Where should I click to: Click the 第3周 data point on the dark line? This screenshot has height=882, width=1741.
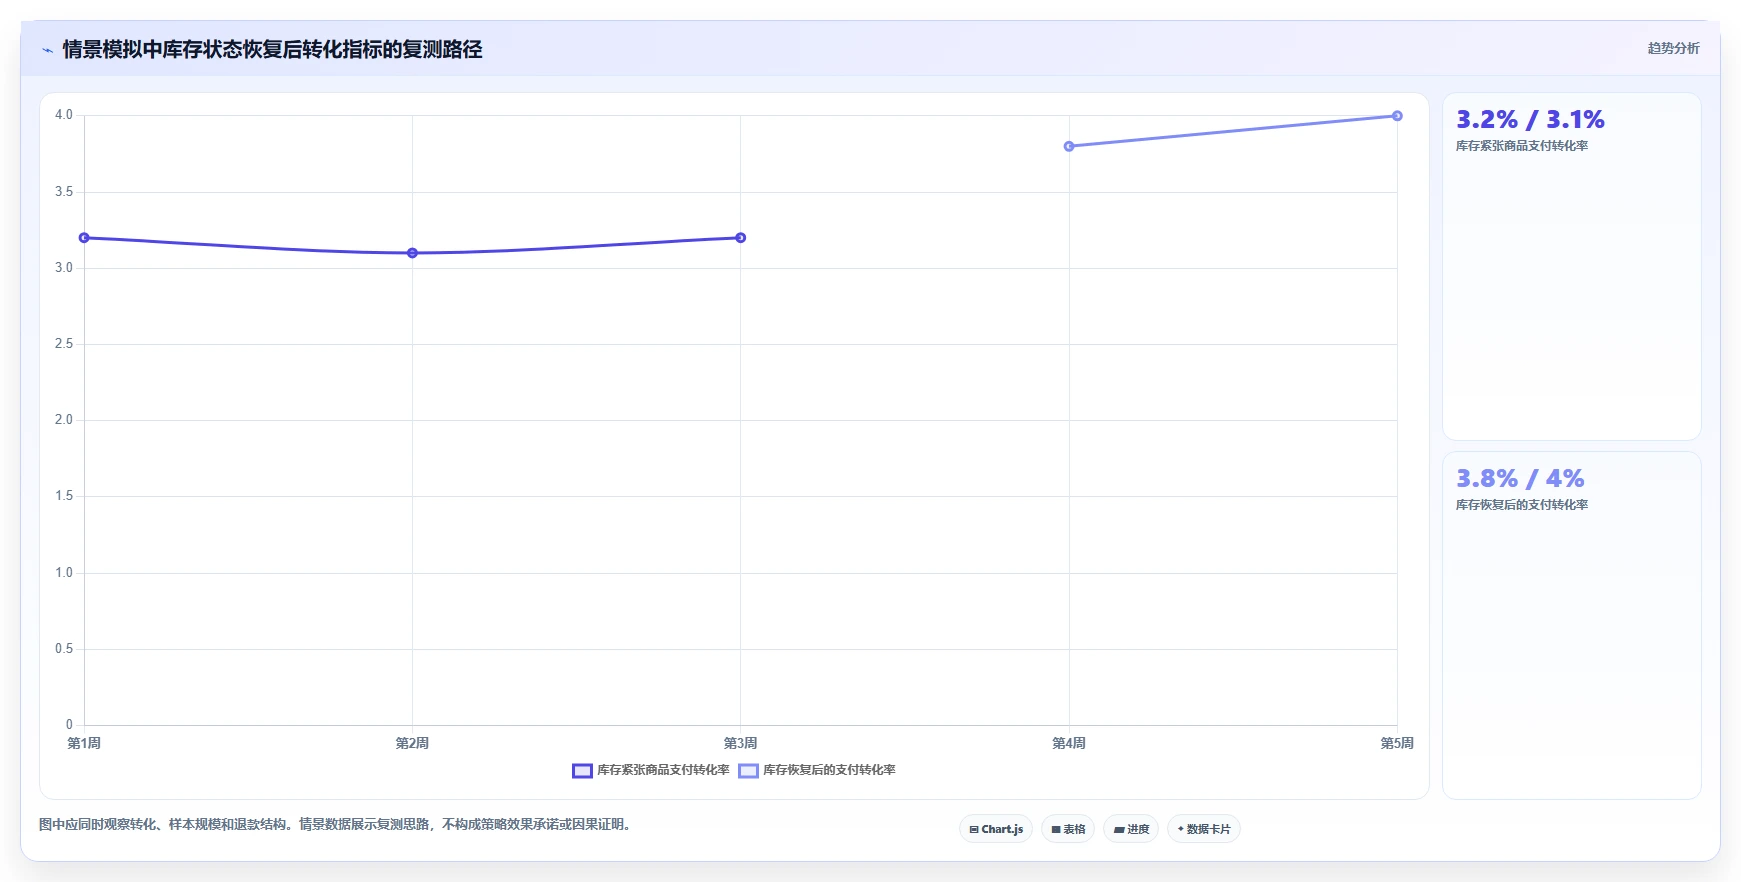click(x=740, y=238)
